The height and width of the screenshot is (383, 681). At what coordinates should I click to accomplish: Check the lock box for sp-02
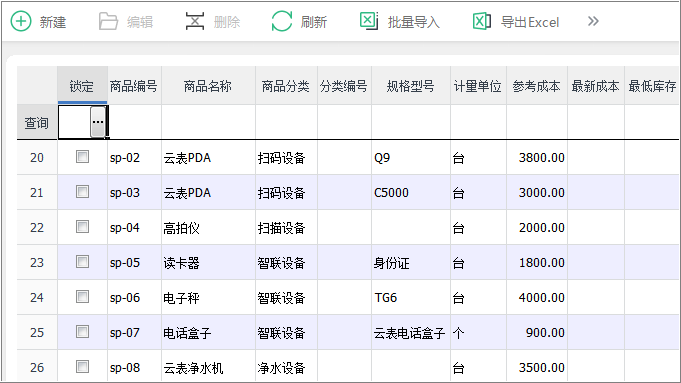[82, 156]
